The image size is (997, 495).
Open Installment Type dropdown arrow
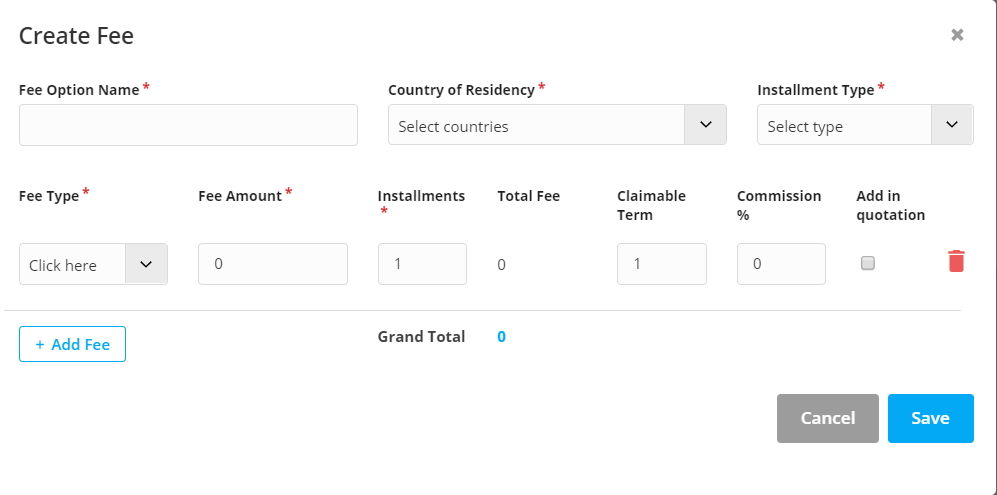tap(951, 125)
